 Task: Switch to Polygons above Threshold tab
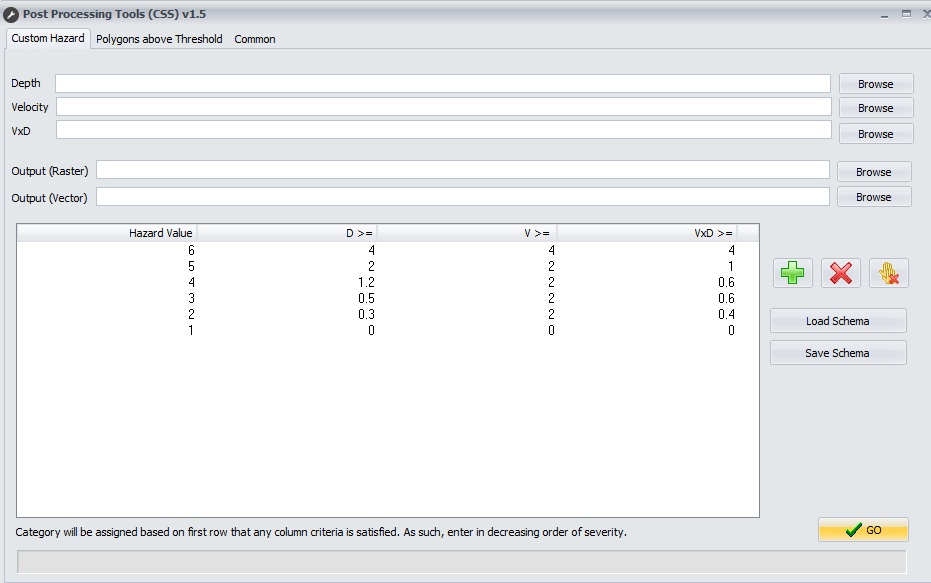[x=159, y=39]
